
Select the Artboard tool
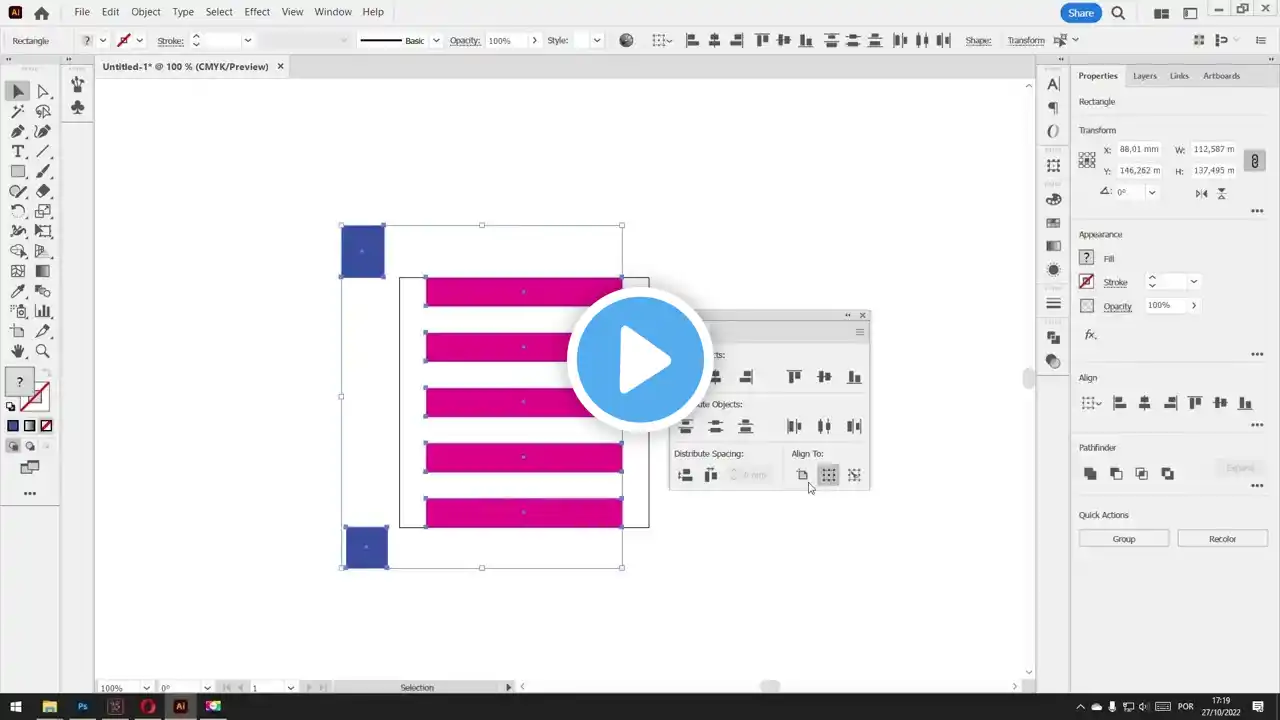point(18,331)
